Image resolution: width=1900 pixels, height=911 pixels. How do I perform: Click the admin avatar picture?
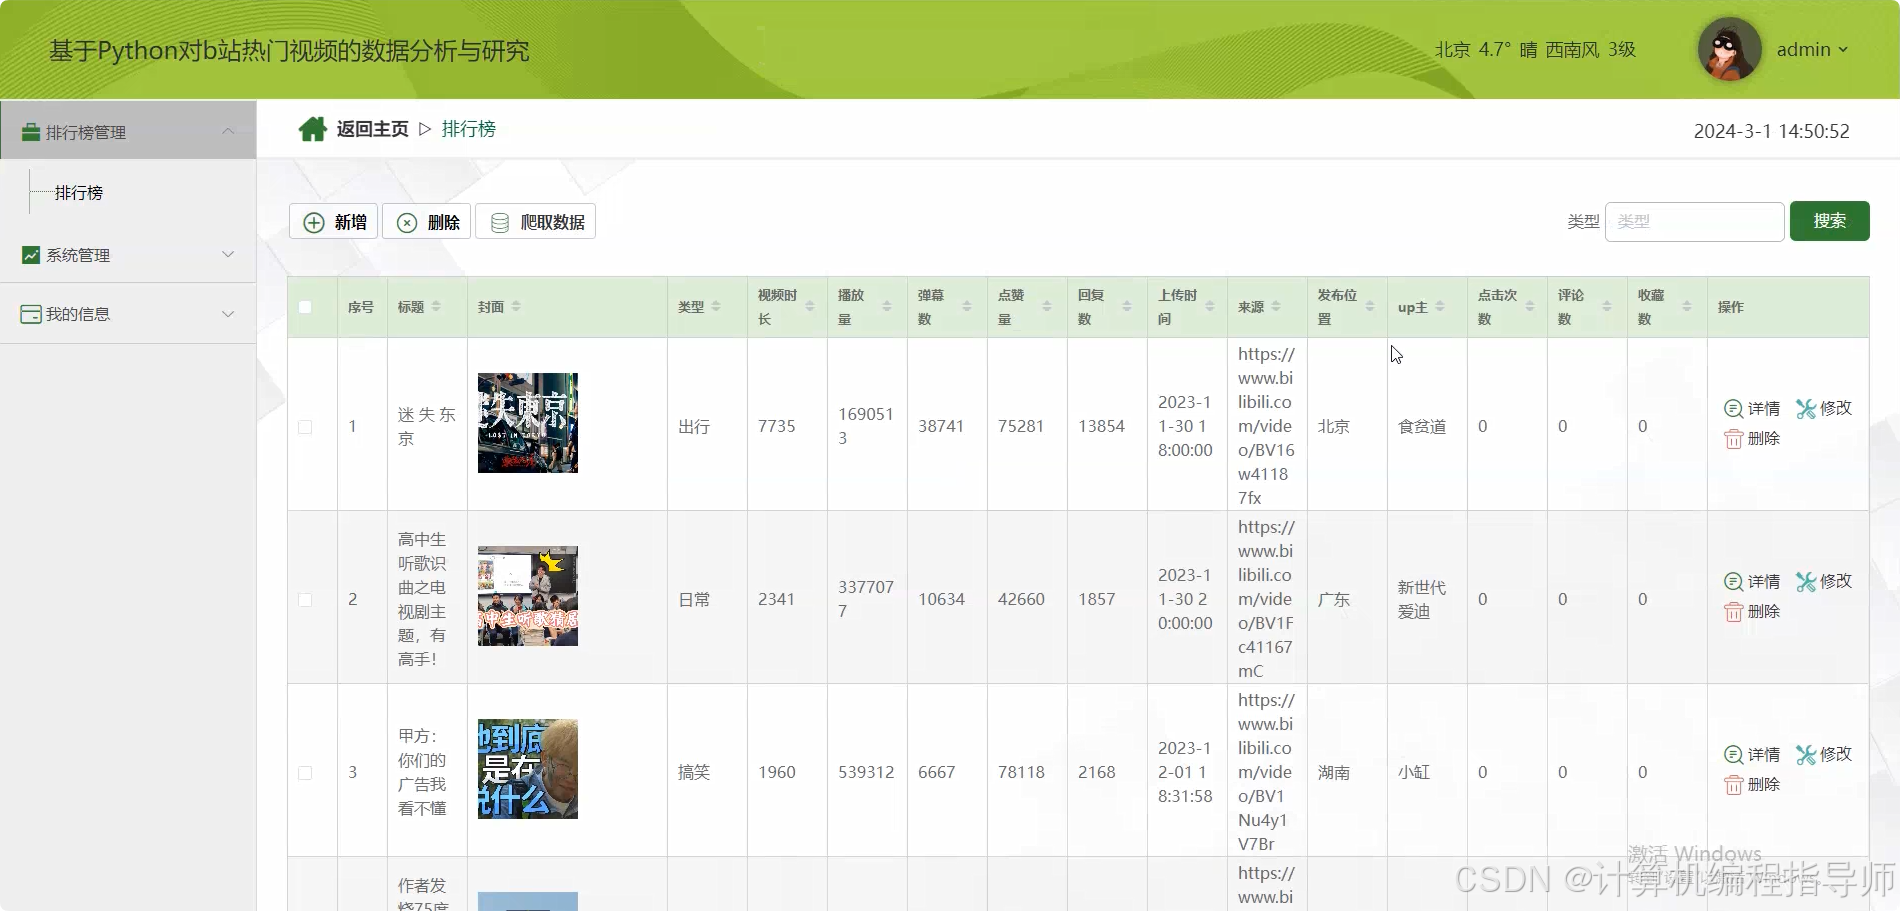point(1729,49)
